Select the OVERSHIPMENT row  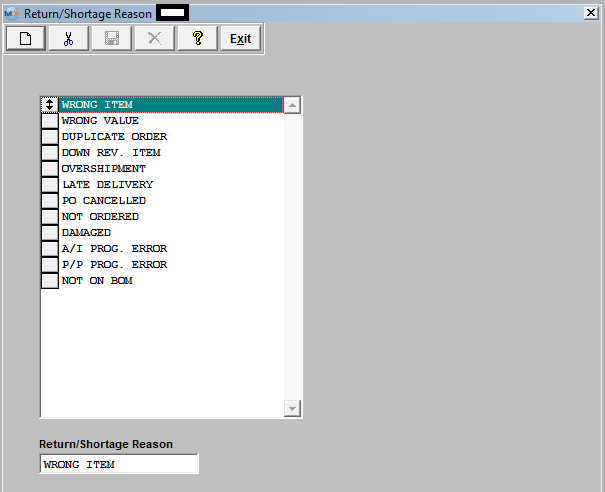(171, 169)
